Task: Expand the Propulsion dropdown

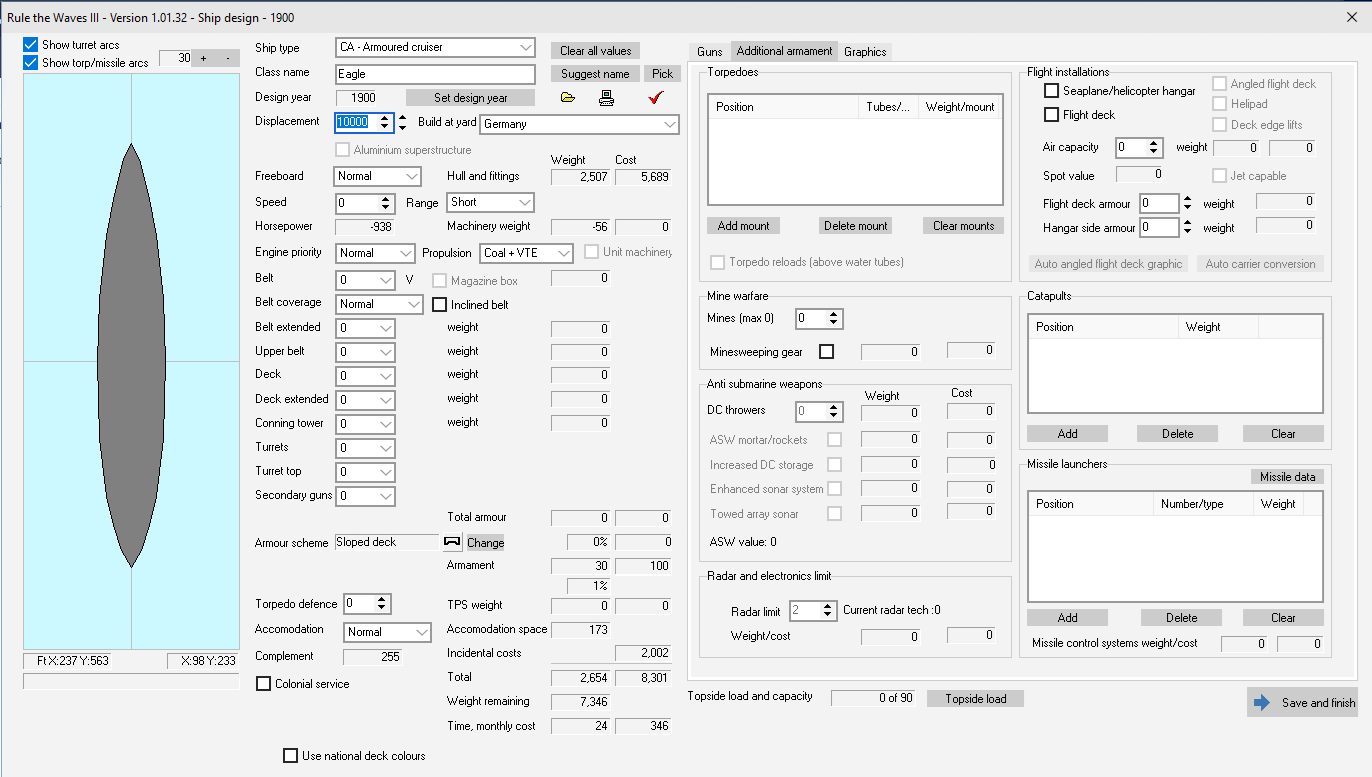Action: click(527, 253)
